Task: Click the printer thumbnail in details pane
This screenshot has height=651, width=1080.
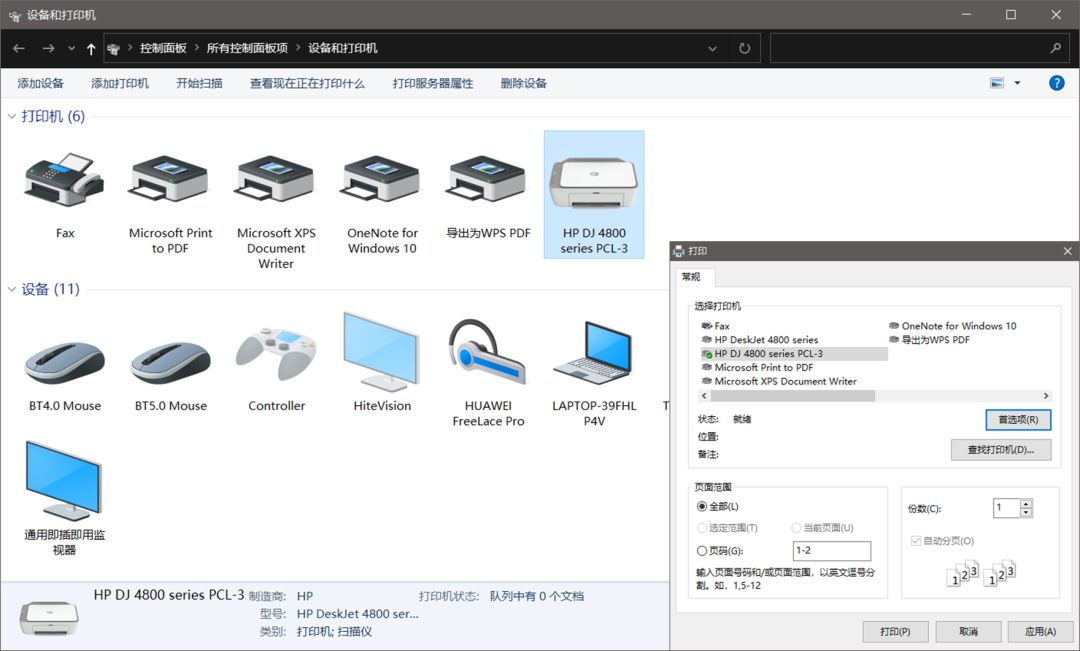Action: [49, 618]
